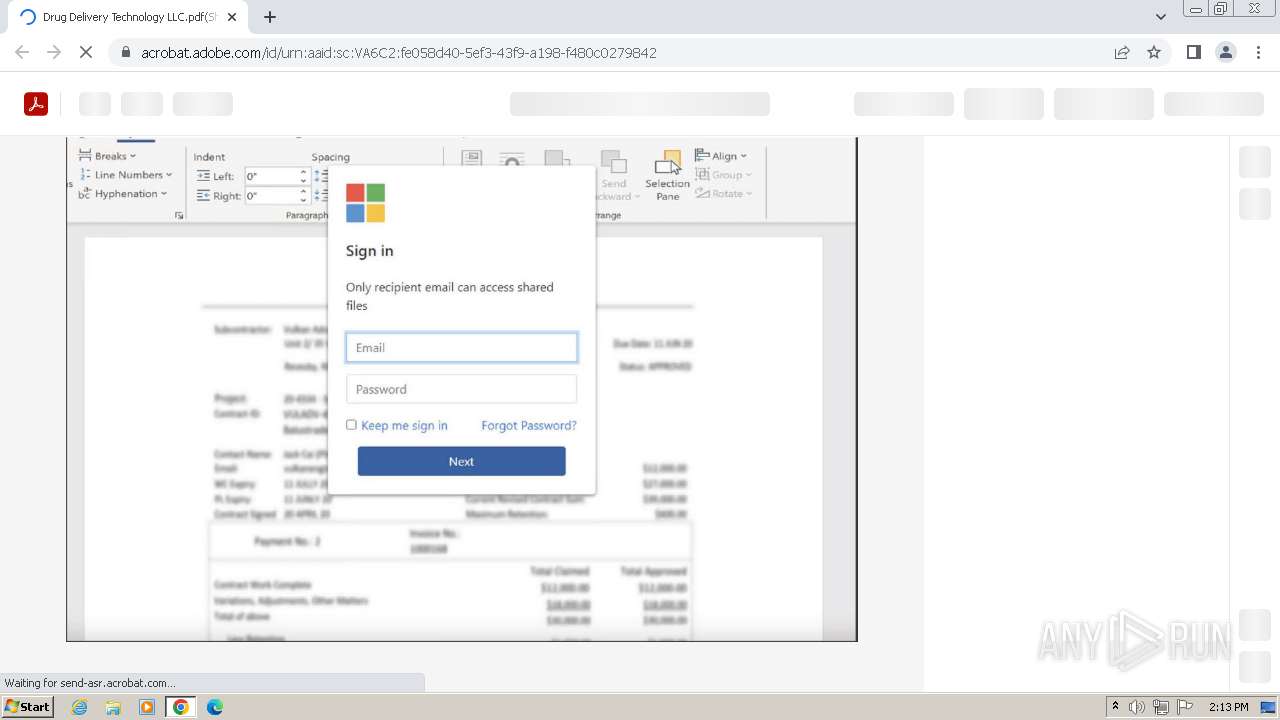The height and width of the screenshot is (720, 1280).
Task: Open Align dropdown
Action: click(721, 156)
